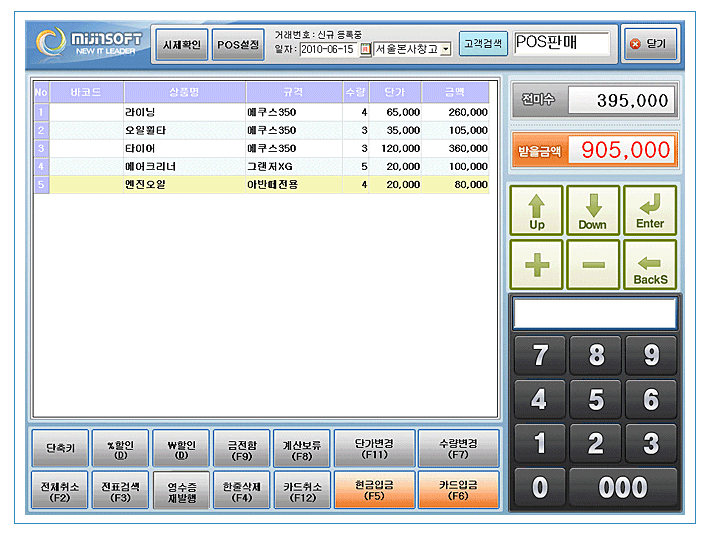
Task: Click 한줄삭제 (F4) delete line
Action: [242, 490]
